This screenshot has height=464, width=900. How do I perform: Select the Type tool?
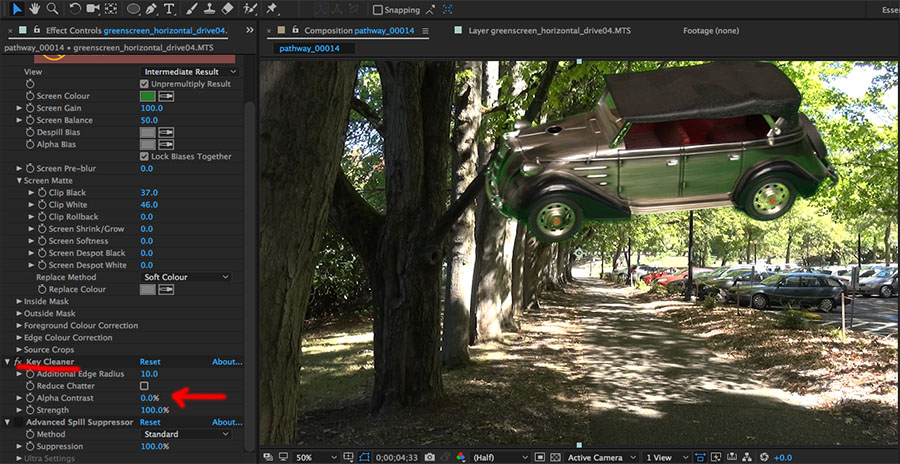coord(168,9)
